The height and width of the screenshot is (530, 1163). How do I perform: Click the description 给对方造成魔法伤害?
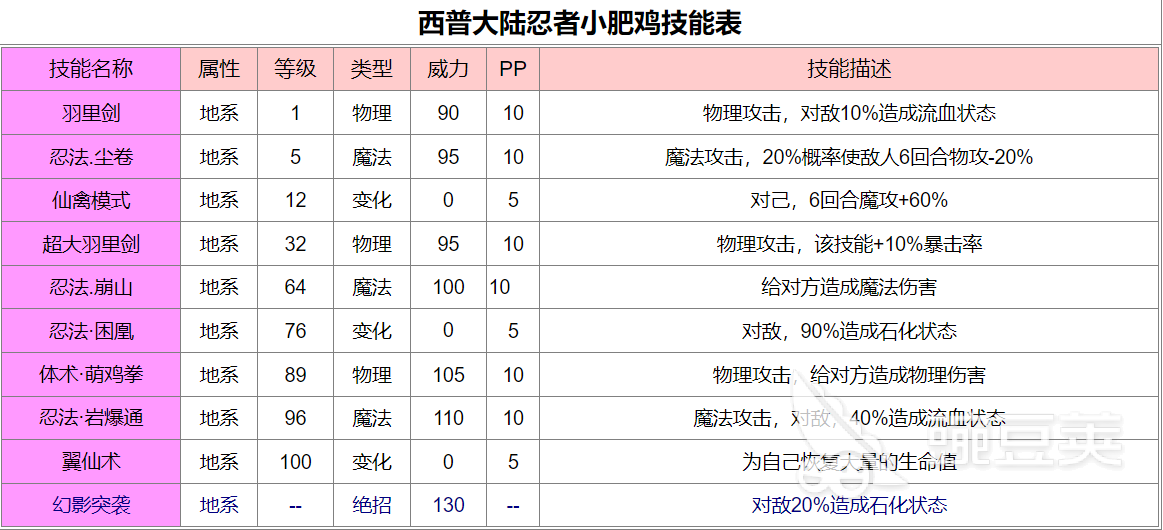click(x=849, y=288)
